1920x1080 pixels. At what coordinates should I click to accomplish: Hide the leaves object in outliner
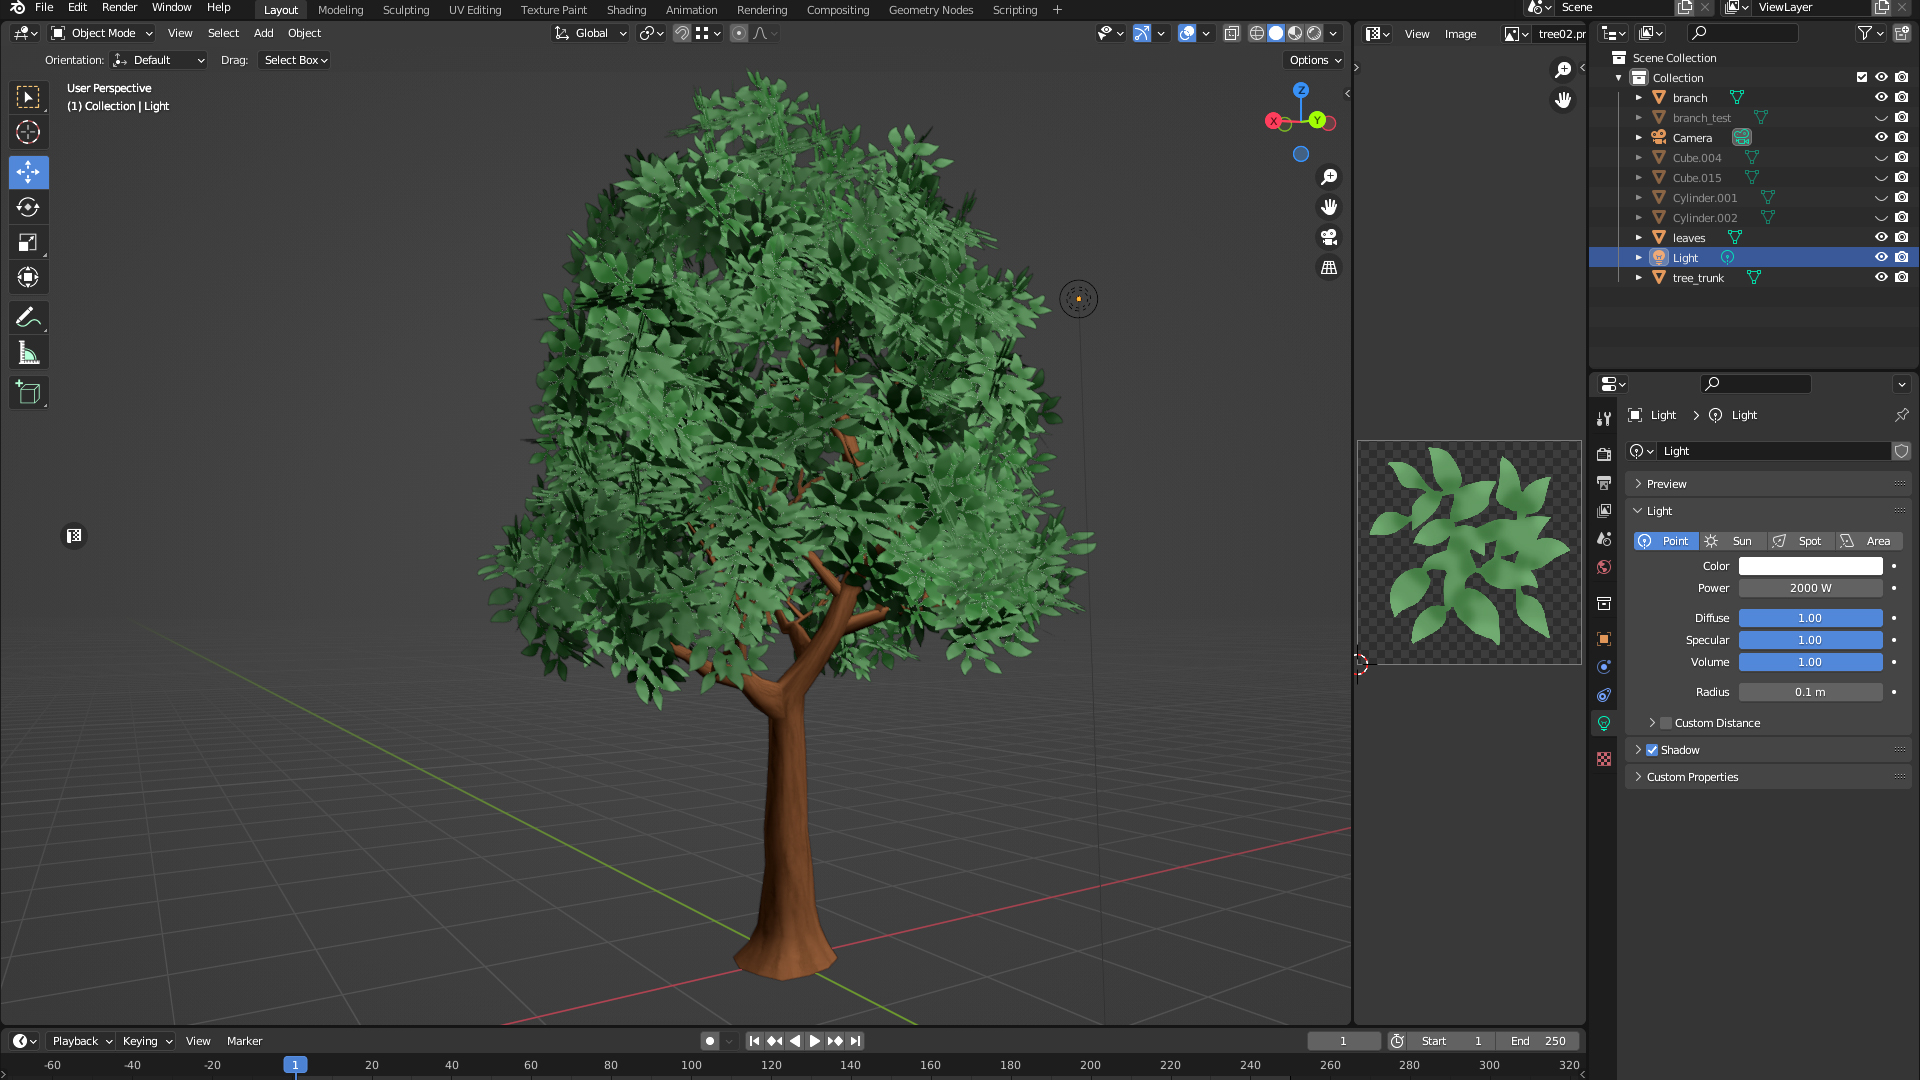click(1880, 238)
